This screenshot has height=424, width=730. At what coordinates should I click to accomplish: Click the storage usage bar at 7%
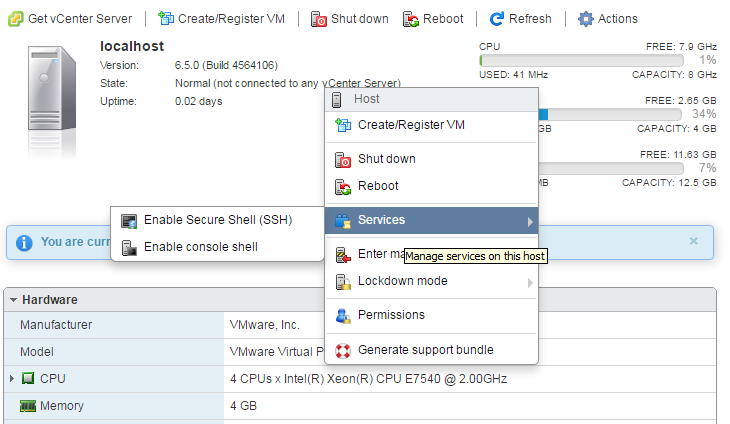(x=611, y=168)
